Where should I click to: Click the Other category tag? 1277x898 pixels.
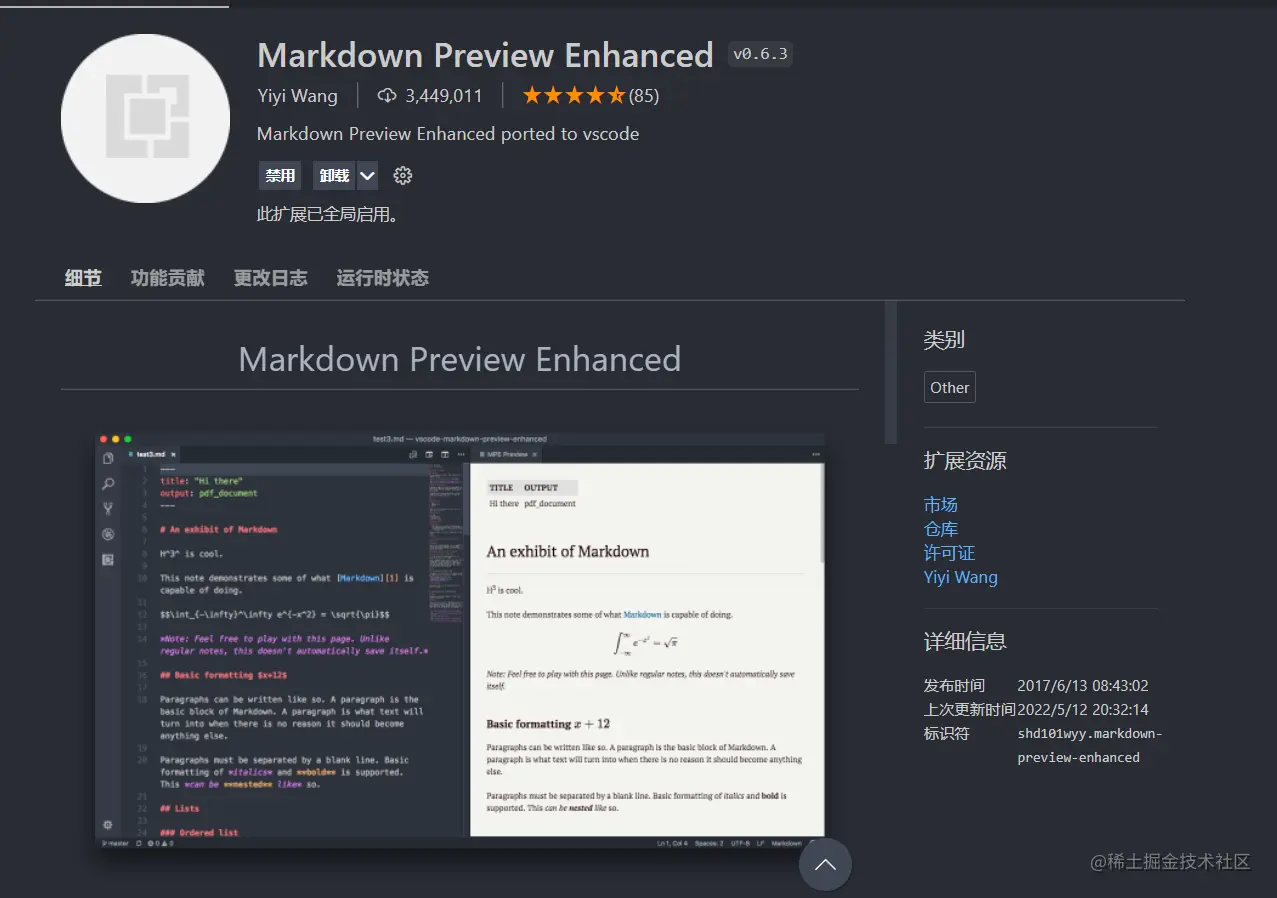tap(950, 388)
